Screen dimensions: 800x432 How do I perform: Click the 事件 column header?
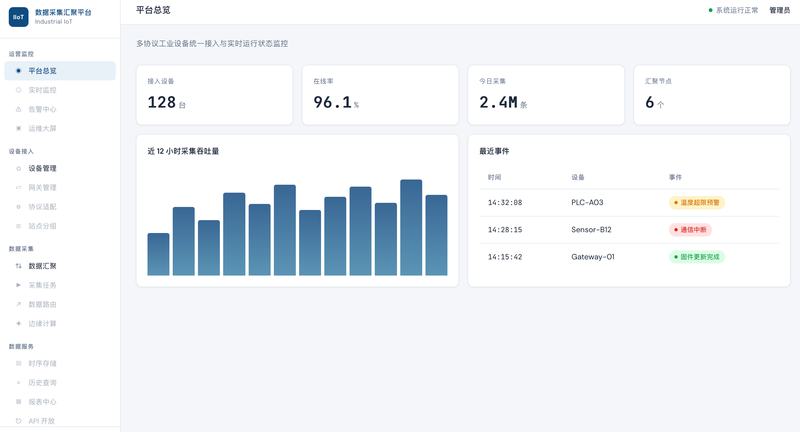click(675, 177)
